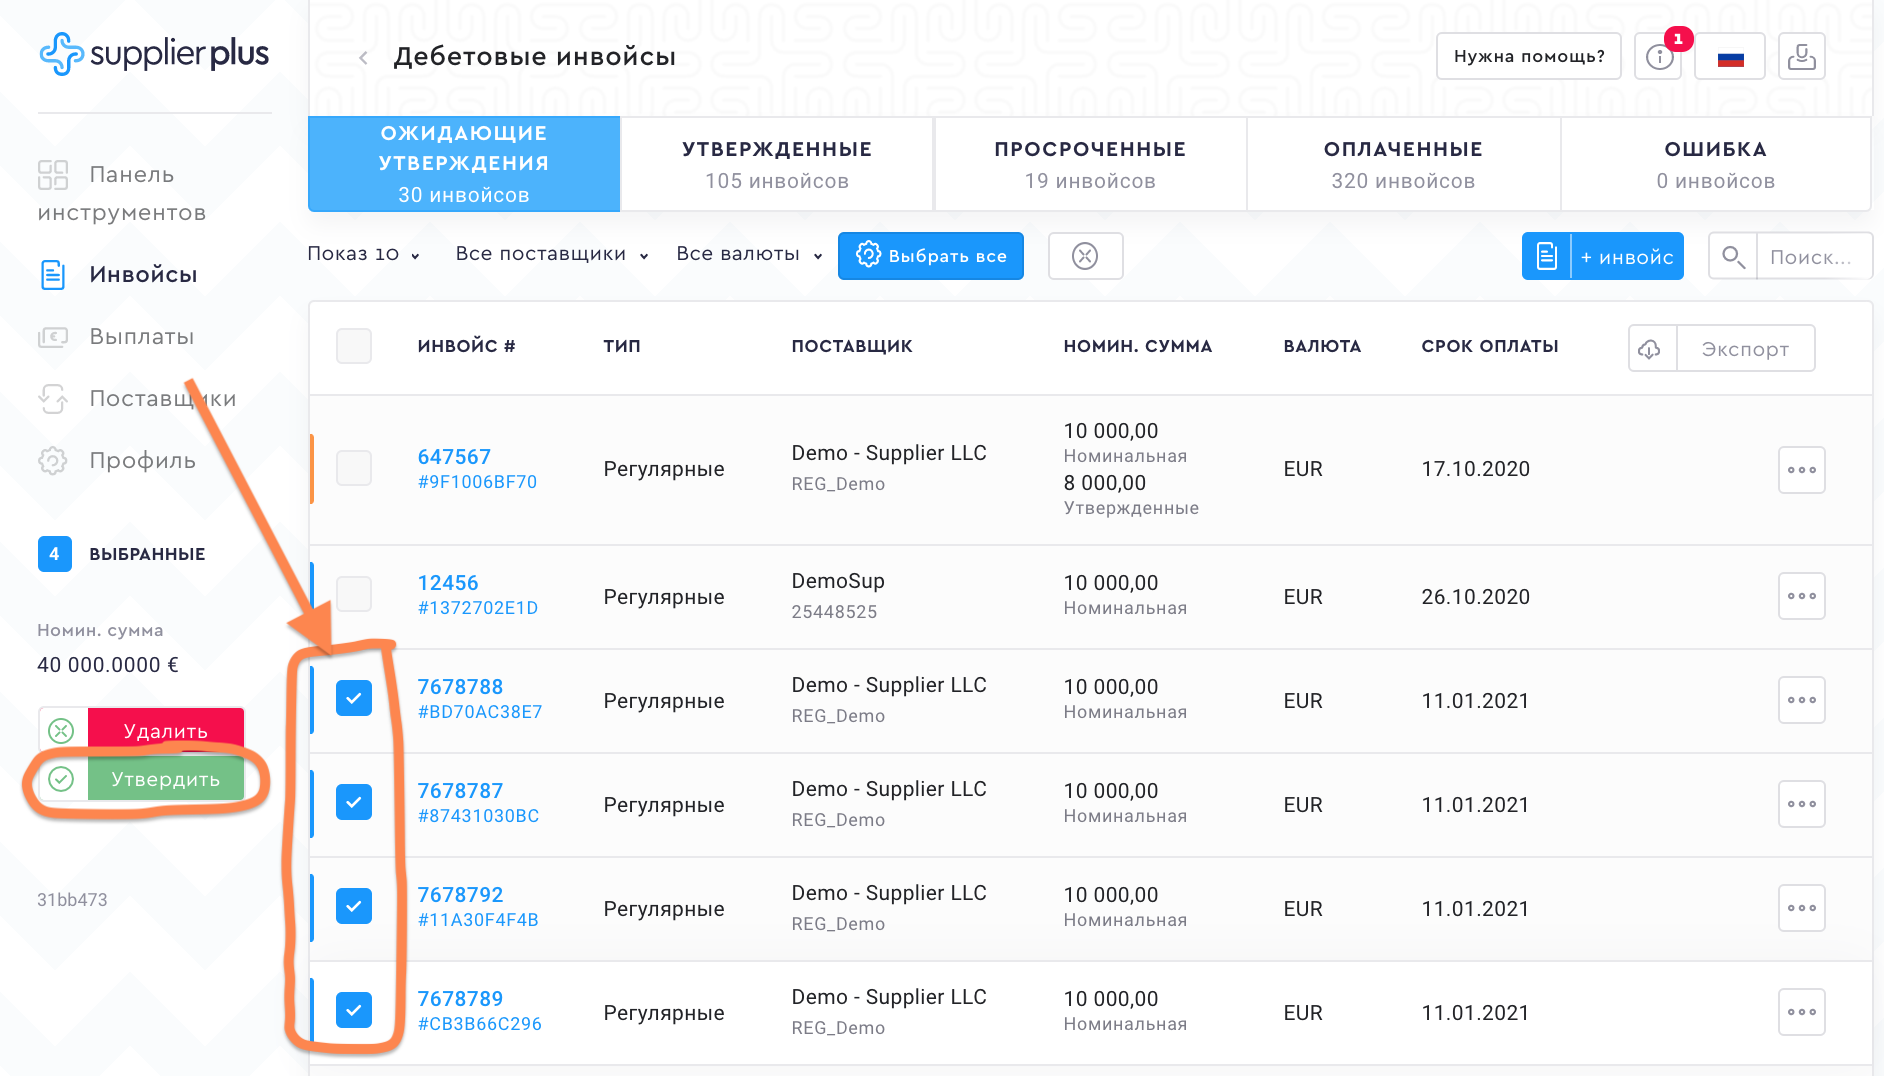Screen dimensions: 1884x1076
Task: Click the document icon beside + инвойс
Action: (x=1546, y=257)
